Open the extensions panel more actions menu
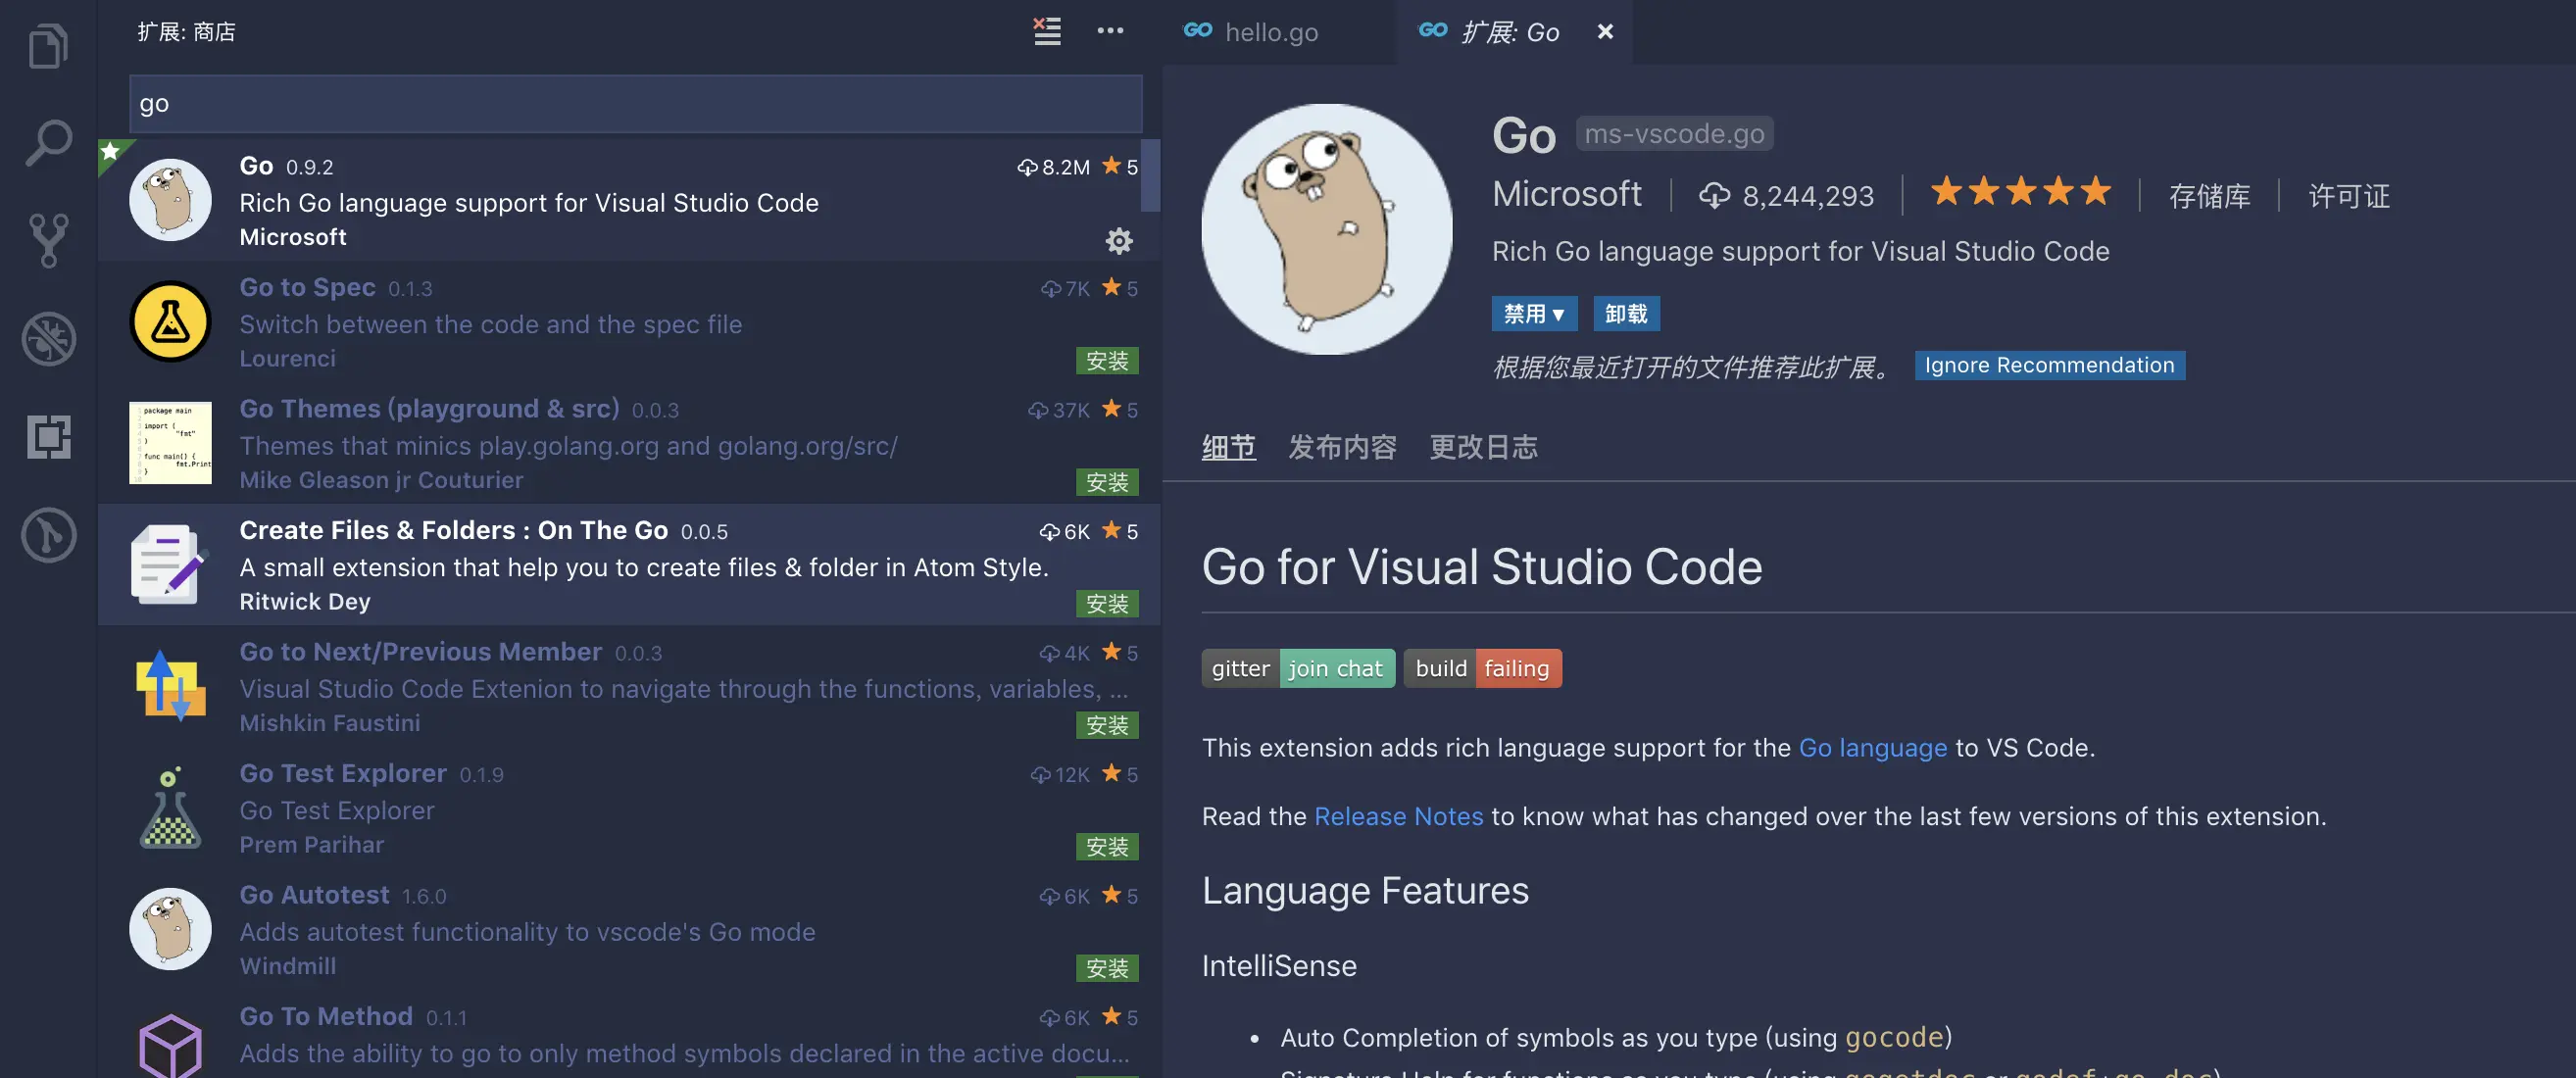The width and height of the screenshot is (2576, 1078). [1110, 32]
